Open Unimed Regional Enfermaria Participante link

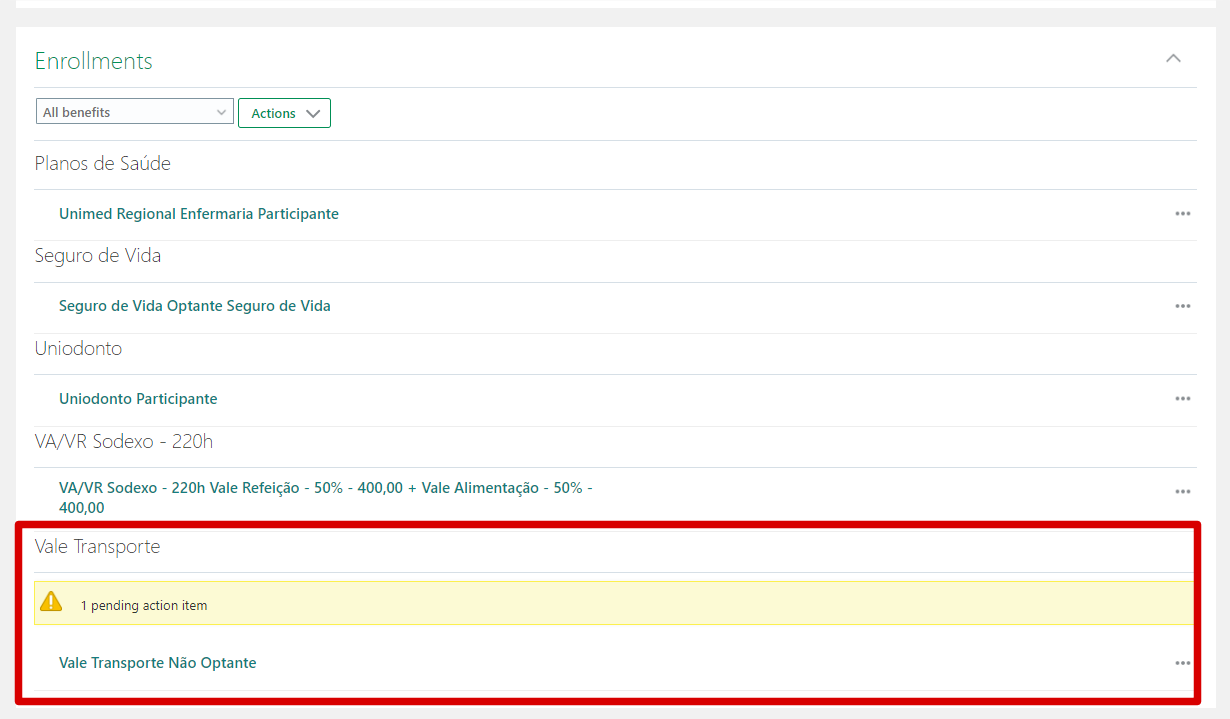pos(199,214)
